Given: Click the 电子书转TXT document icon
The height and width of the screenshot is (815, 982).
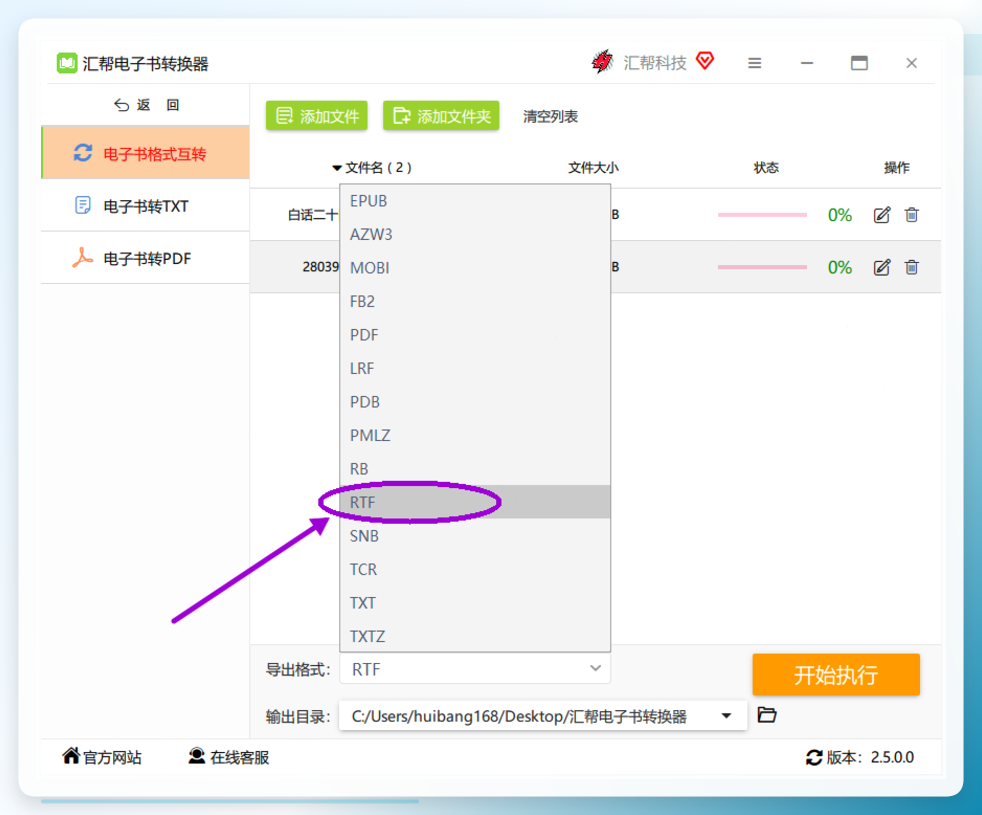Looking at the screenshot, I should click(83, 205).
